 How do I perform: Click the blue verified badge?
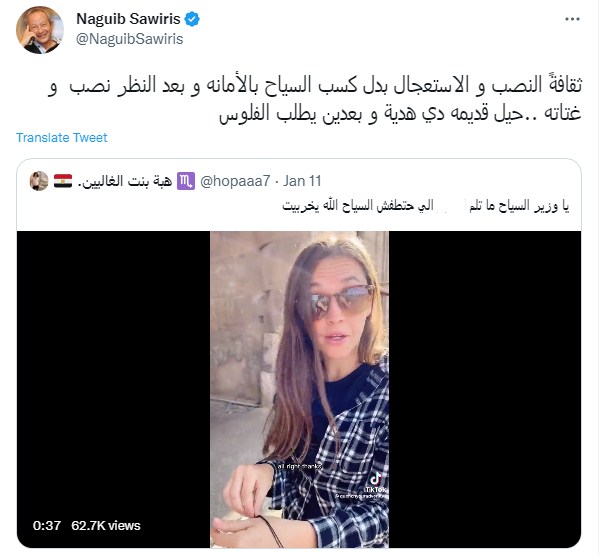[192, 19]
